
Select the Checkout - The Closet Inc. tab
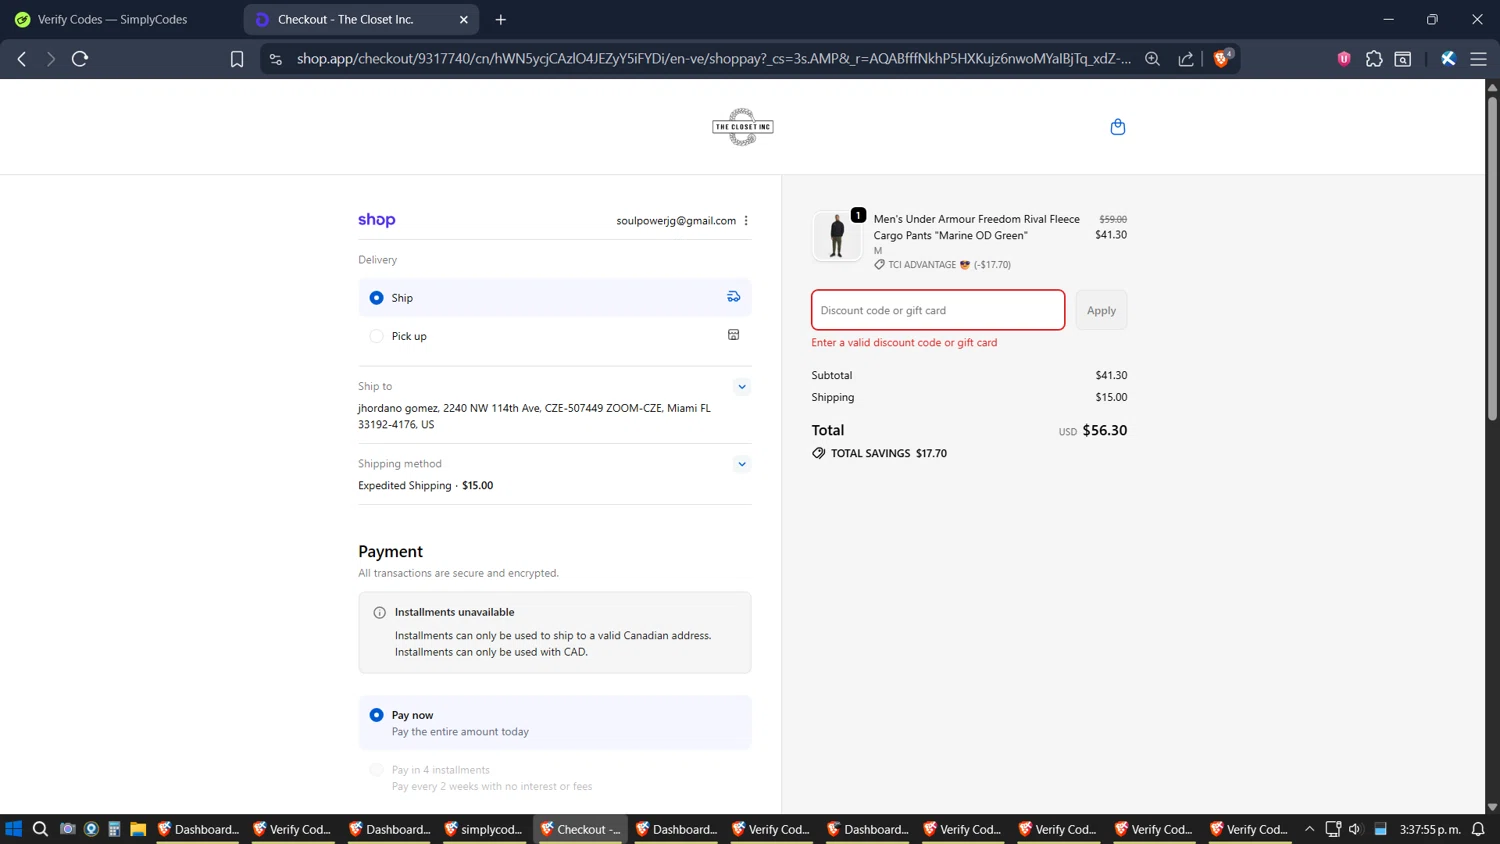click(362, 19)
